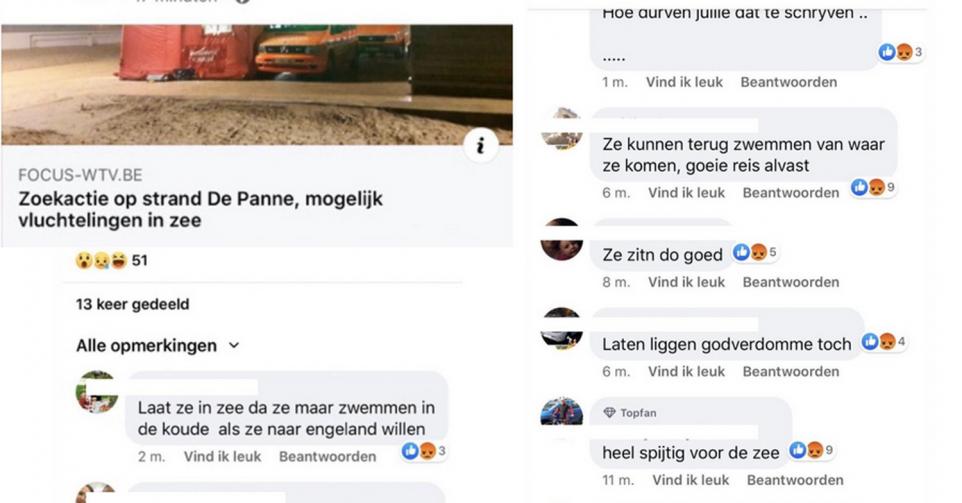Open the info icon on the article image
The width and height of the screenshot is (962, 503).
(480, 145)
